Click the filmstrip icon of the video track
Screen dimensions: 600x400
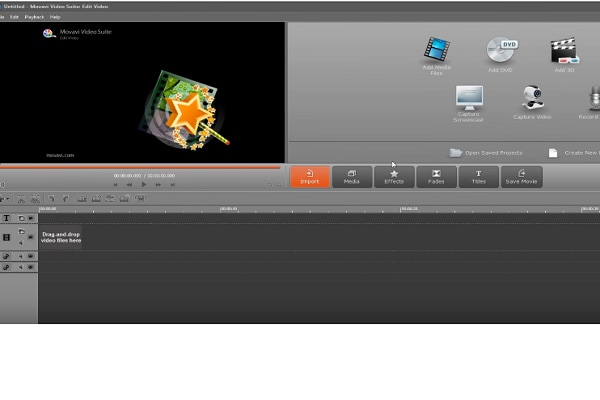click(x=7, y=237)
